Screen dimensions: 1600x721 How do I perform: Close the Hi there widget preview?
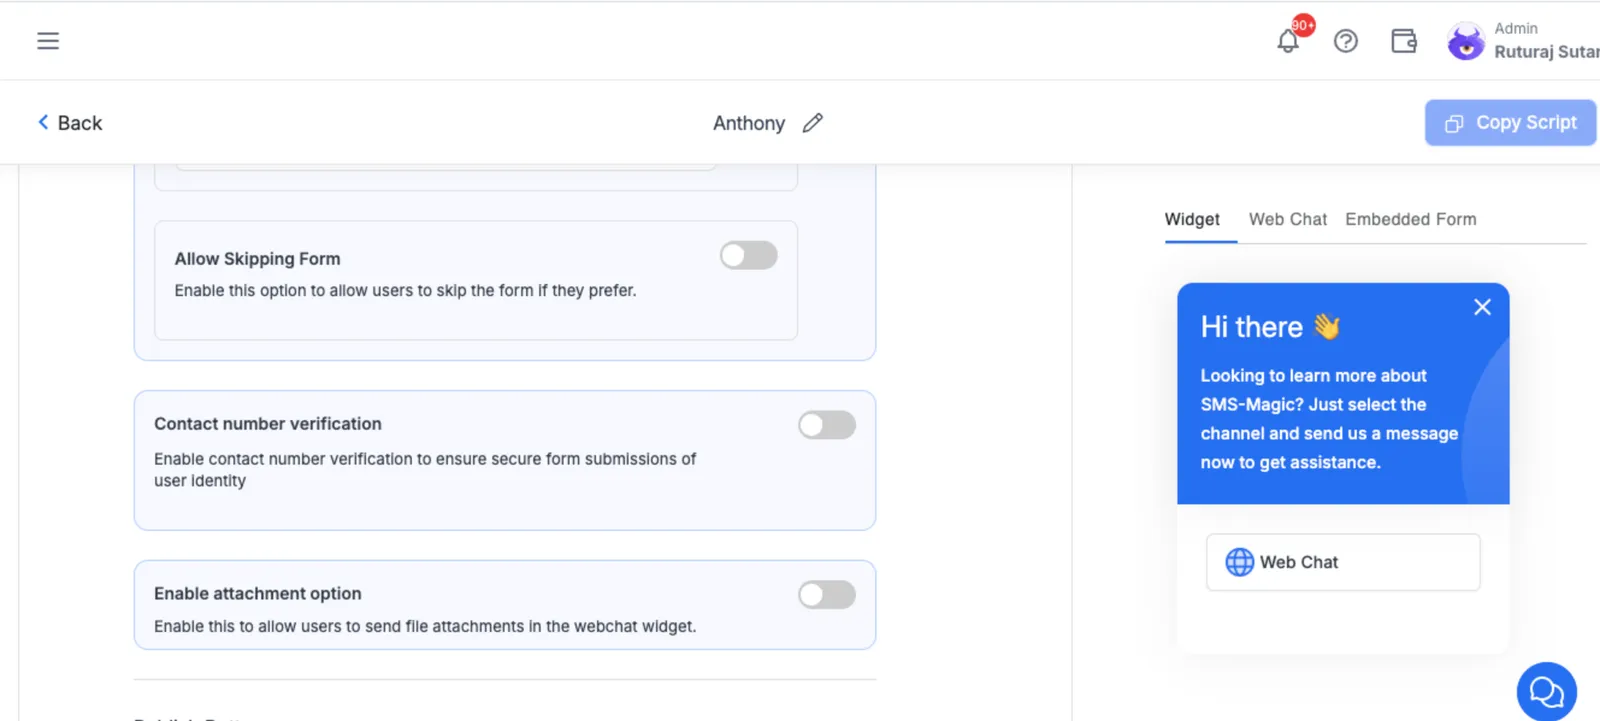[x=1482, y=307]
